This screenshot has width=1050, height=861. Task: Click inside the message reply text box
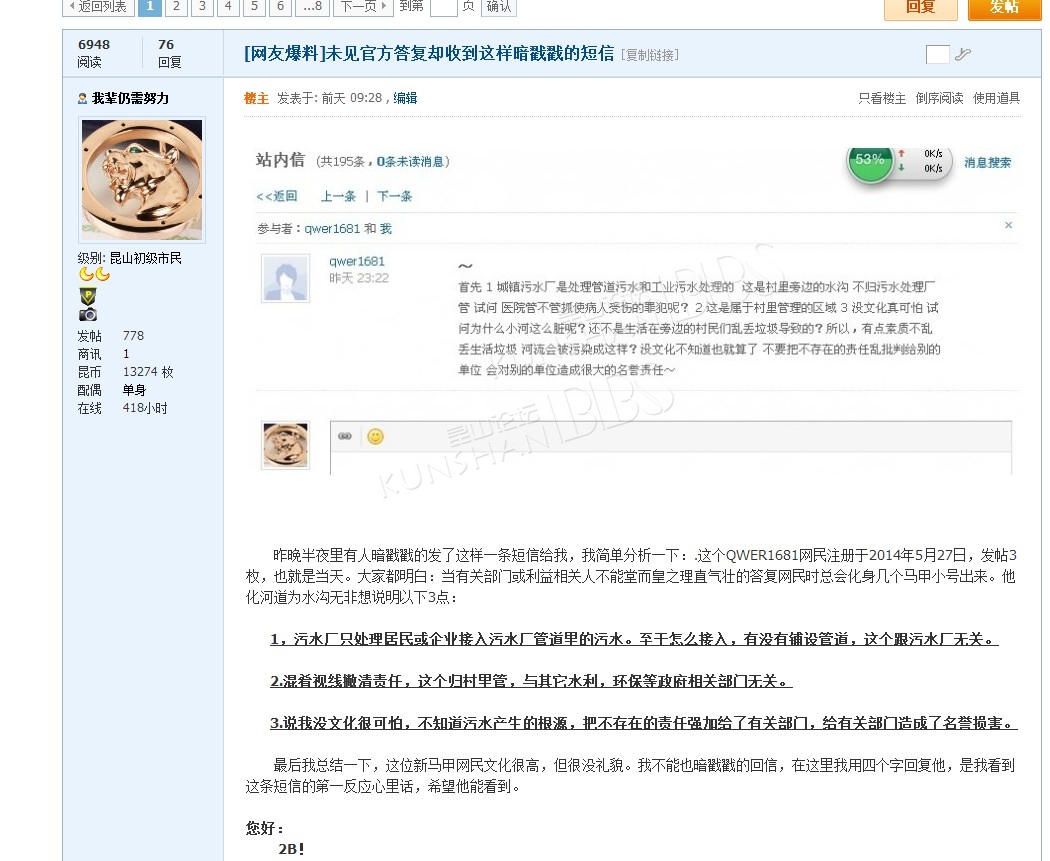[x=671, y=465]
